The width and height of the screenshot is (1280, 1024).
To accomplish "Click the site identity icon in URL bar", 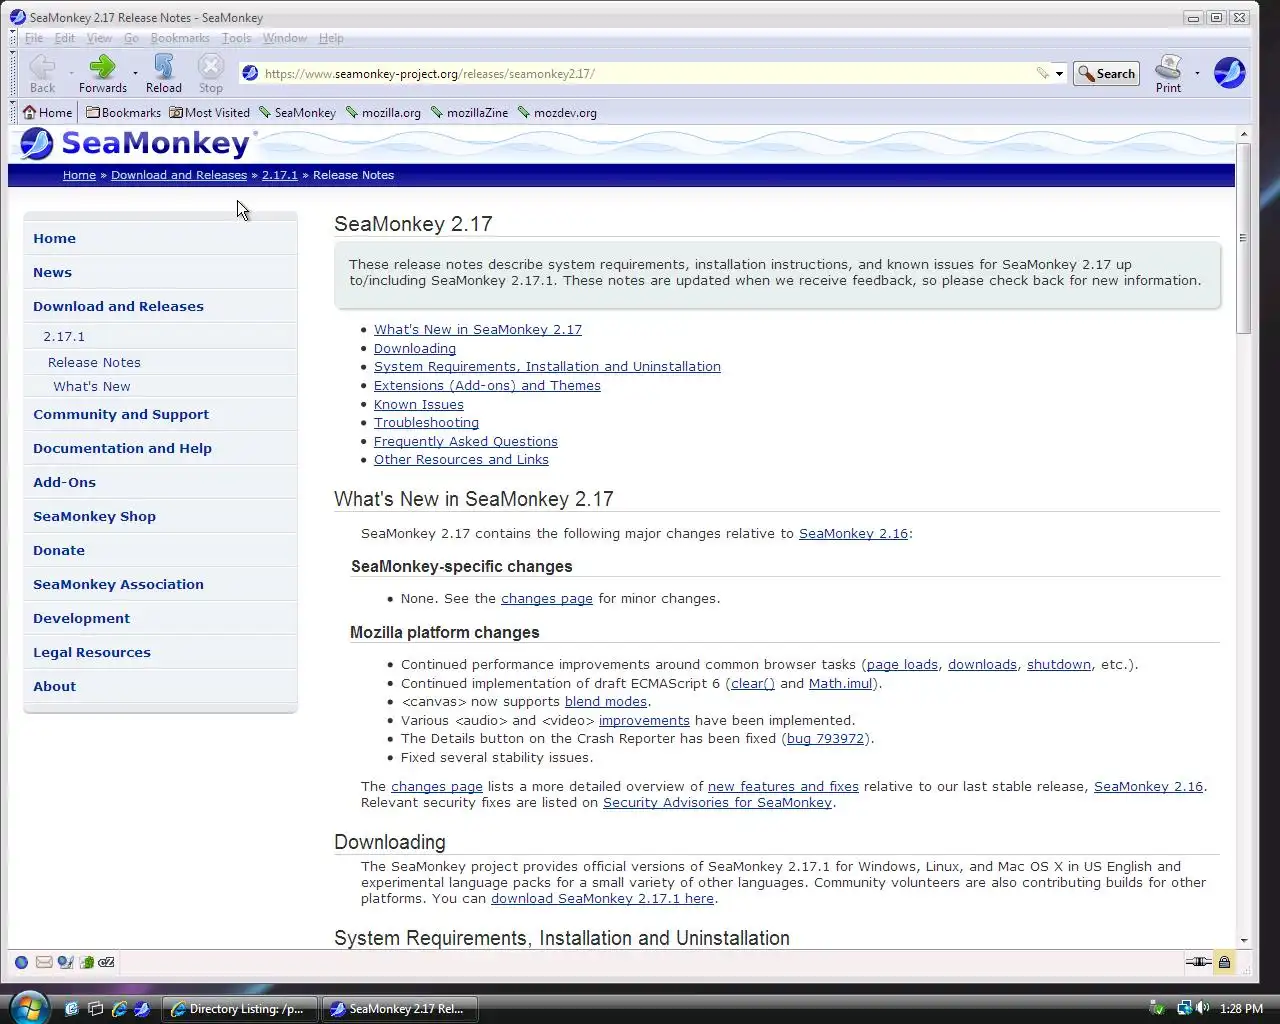I will (250, 73).
